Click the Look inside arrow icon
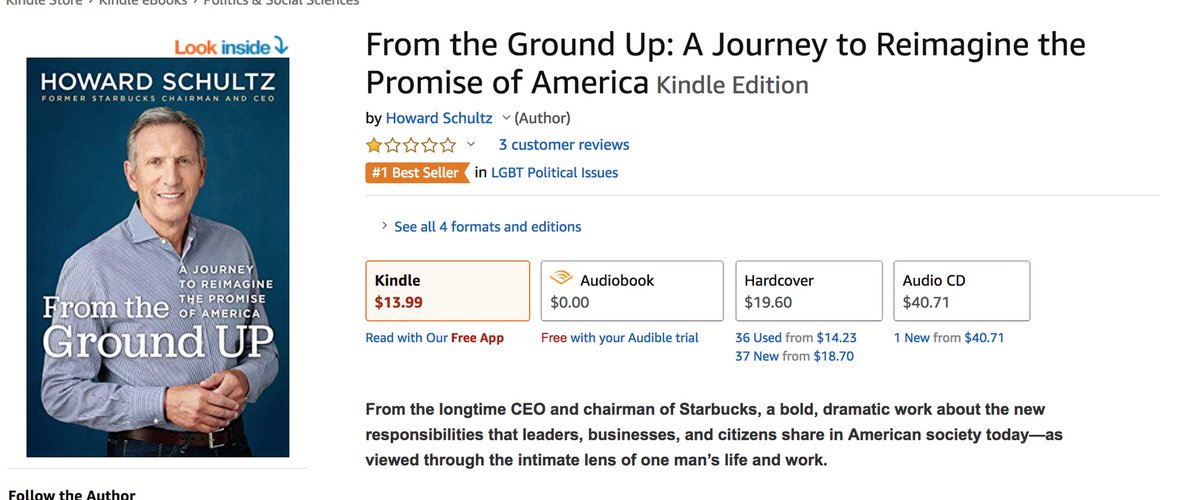The image size is (1200, 500). click(280, 46)
